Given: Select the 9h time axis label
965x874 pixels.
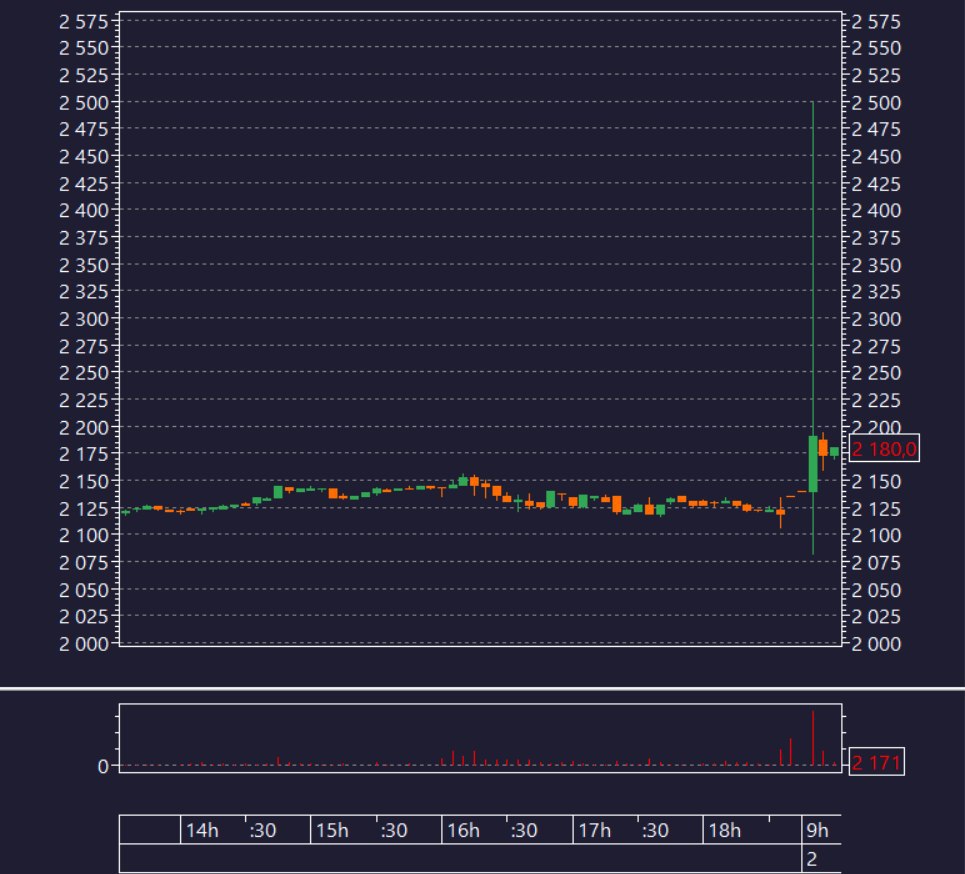Looking at the screenshot, I should pyautogui.click(x=817, y=830).
